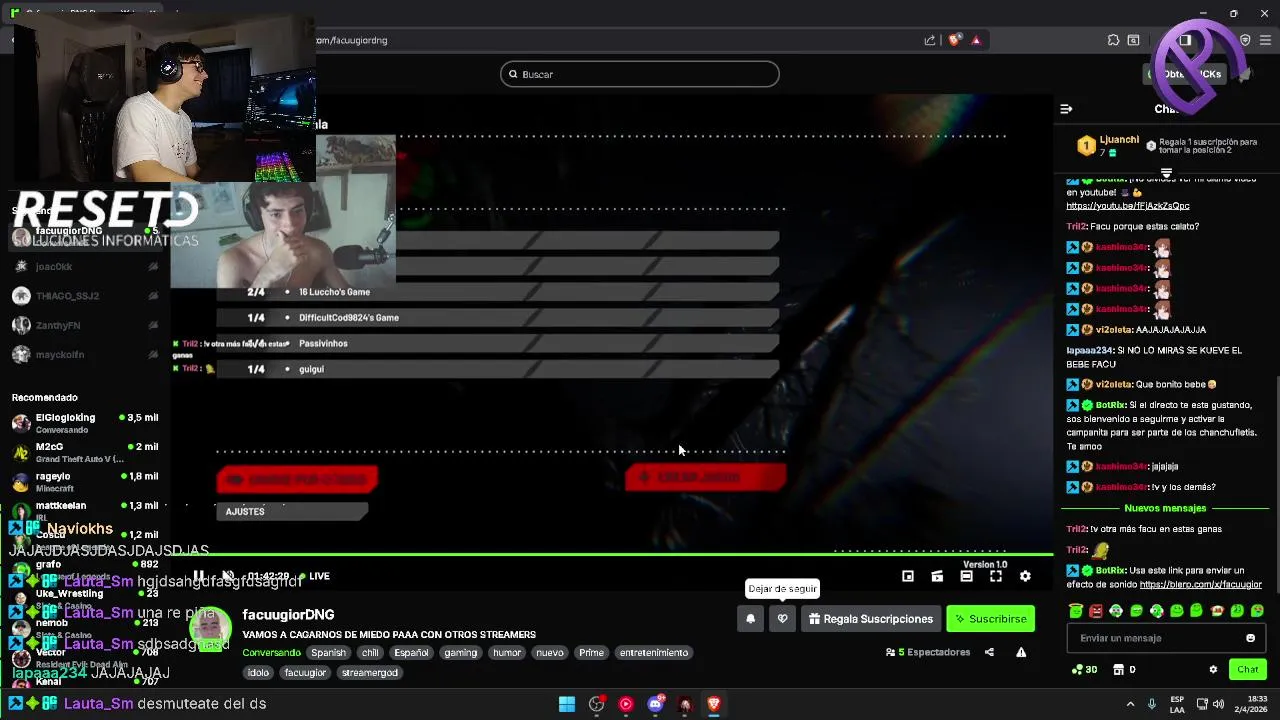Open channel points balance showing 30

pos(1084,670)
